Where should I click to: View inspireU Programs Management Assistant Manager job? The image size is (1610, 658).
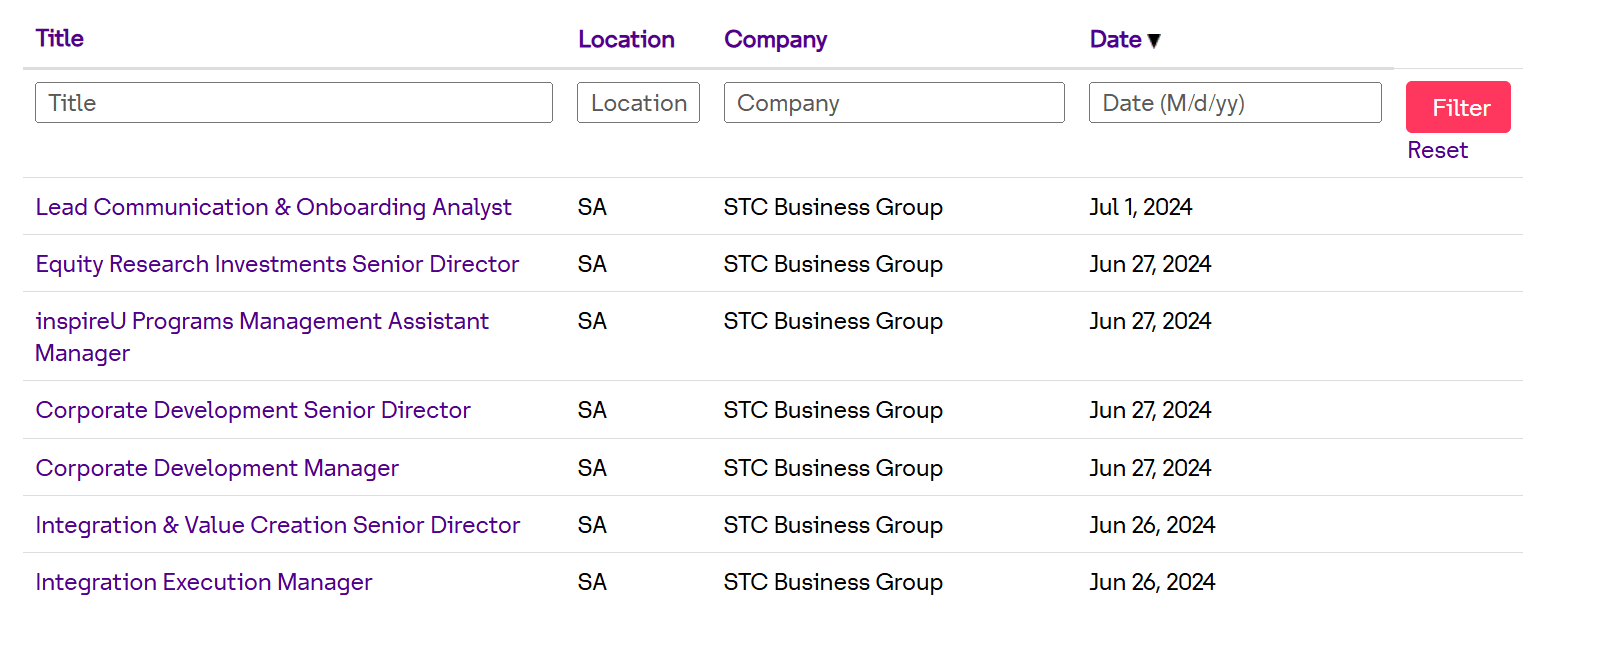pos(262,337)
